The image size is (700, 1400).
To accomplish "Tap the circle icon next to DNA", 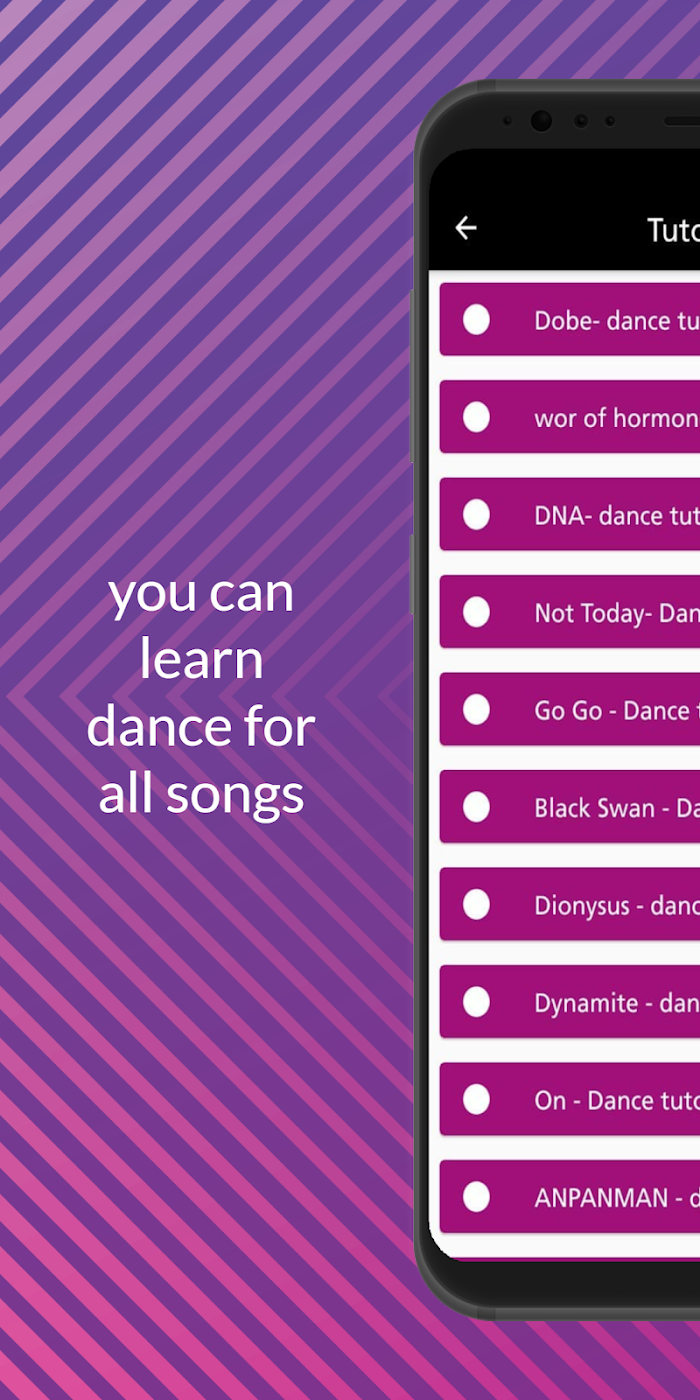I will click(x=477, y=515).
